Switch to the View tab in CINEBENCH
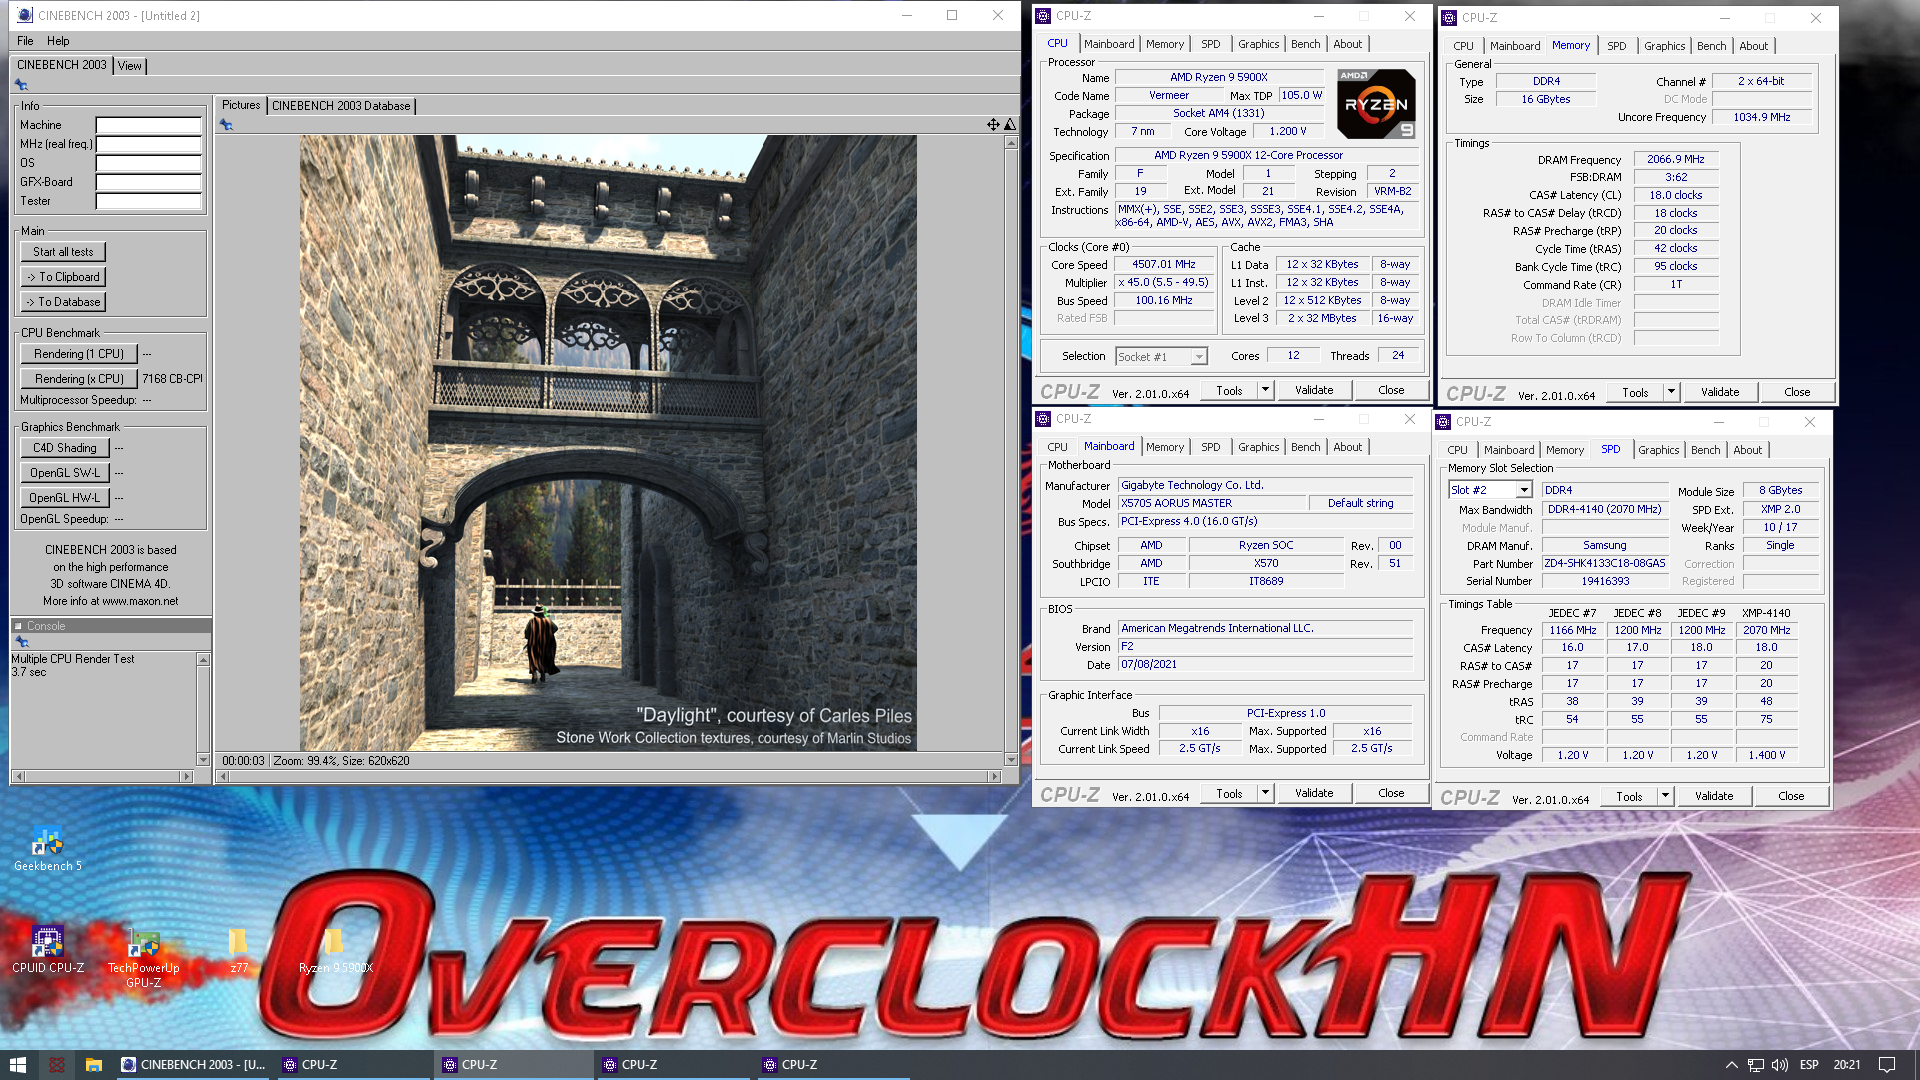The image size is (1920, 1080). [x=130, y=66]
